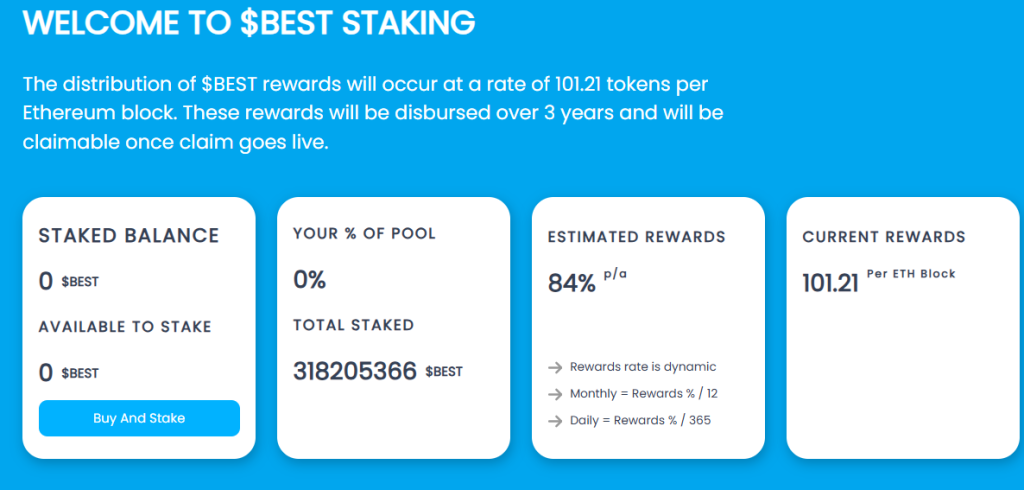This screenshot has height=490, width=1024.
Task: Click the Daily = Rewards % / 365 text
Action: (640, 421)
